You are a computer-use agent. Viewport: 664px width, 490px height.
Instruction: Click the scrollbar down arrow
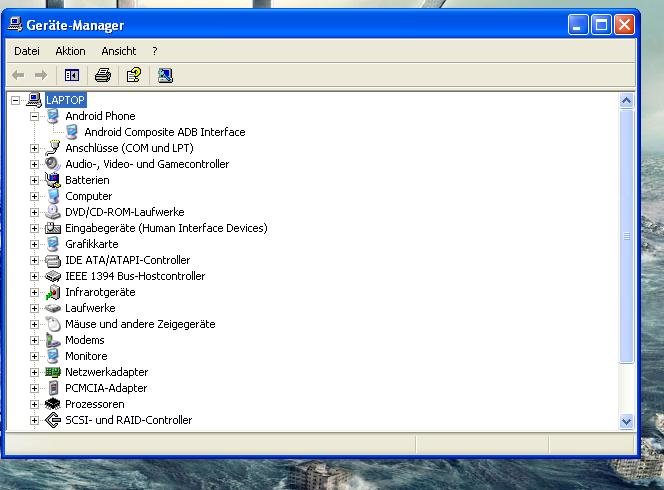pyautogui.click(x=626, y=421)
